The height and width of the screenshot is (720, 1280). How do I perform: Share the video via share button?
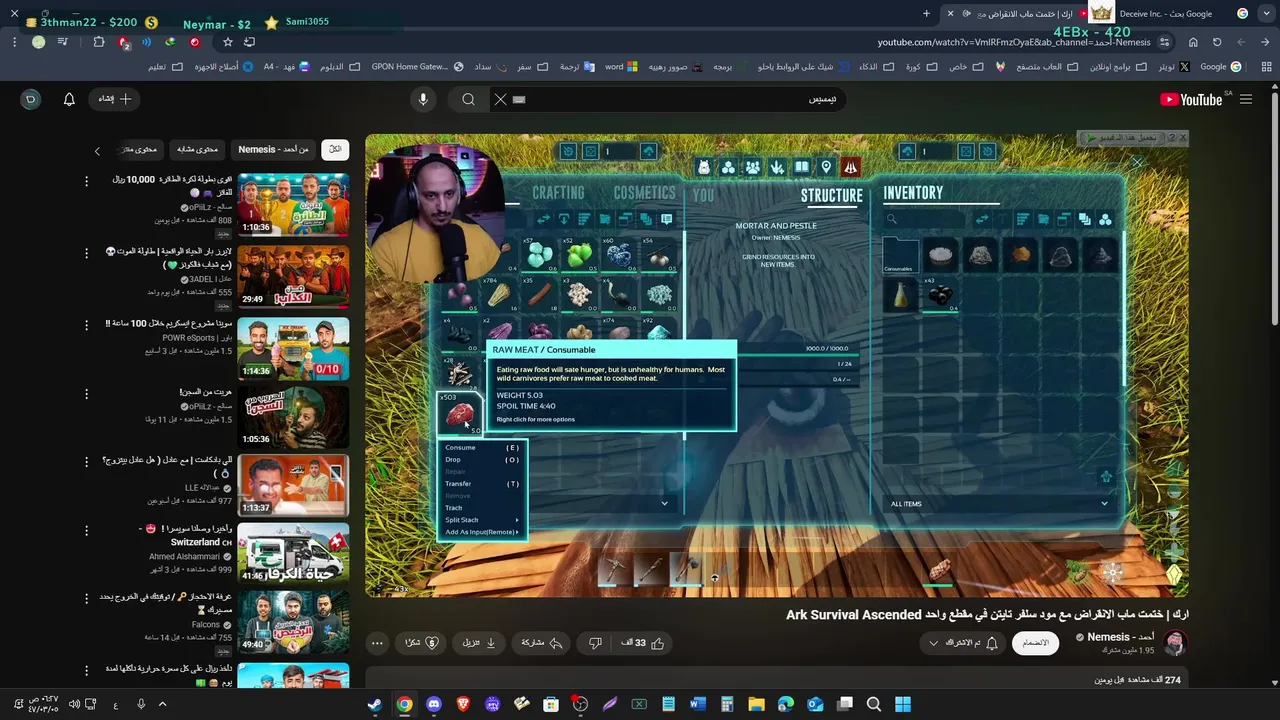click(x=542, y=643)
